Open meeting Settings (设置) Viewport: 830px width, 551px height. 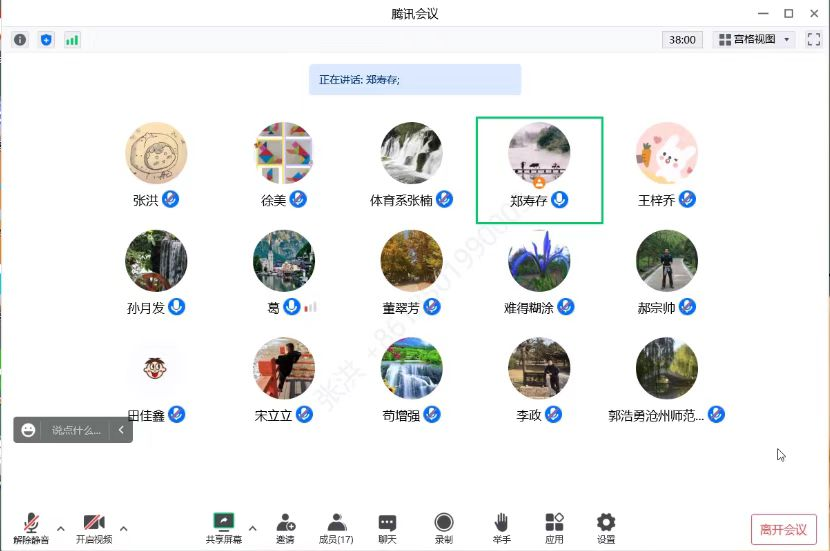[x=606, y=528]
